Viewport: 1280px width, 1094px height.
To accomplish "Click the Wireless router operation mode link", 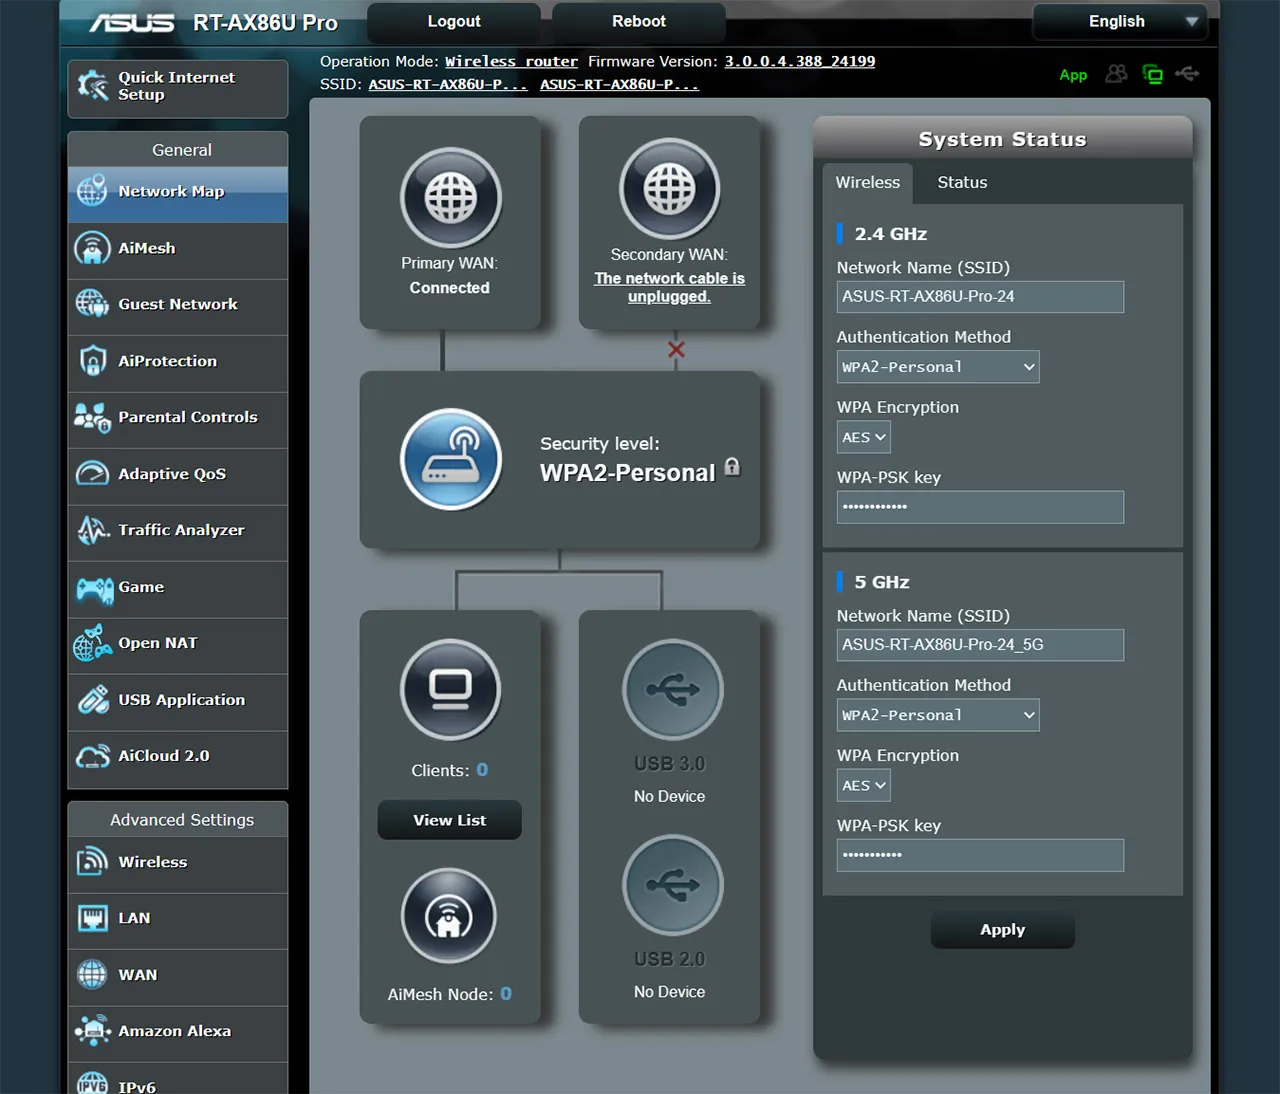I will coord(511,62).
